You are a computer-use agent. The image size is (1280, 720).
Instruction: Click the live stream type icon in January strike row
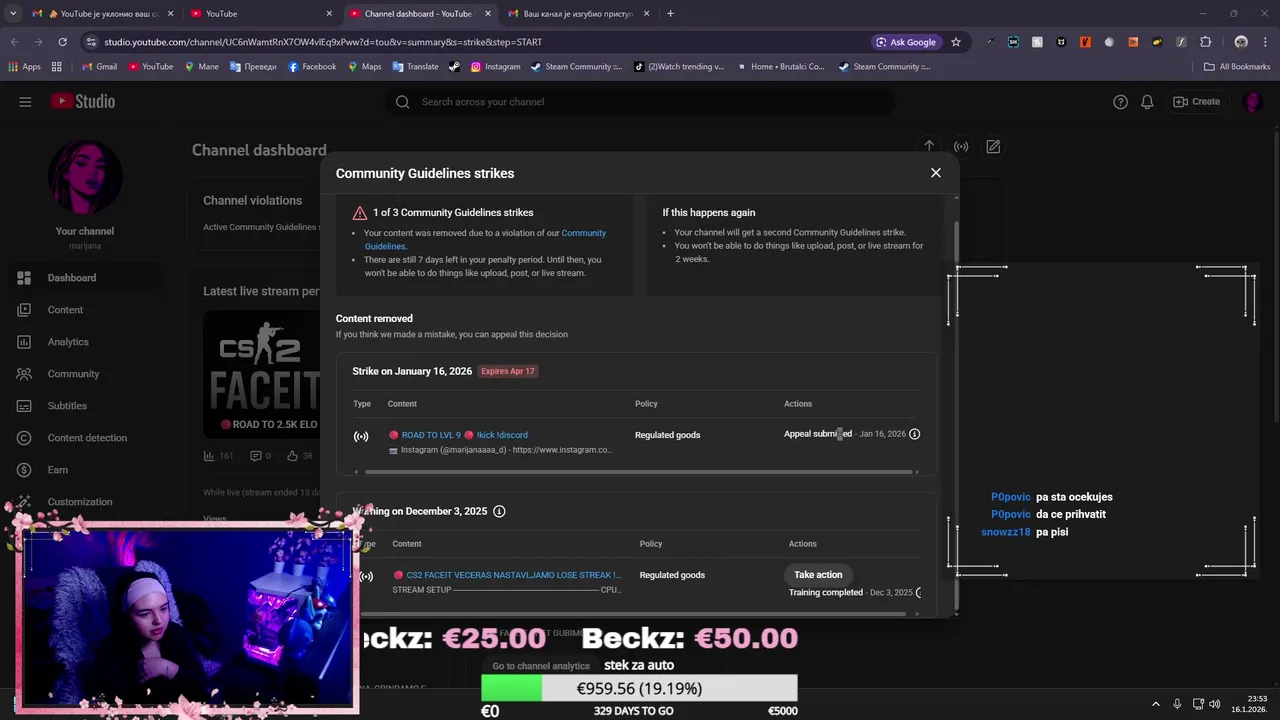[361, 436]
